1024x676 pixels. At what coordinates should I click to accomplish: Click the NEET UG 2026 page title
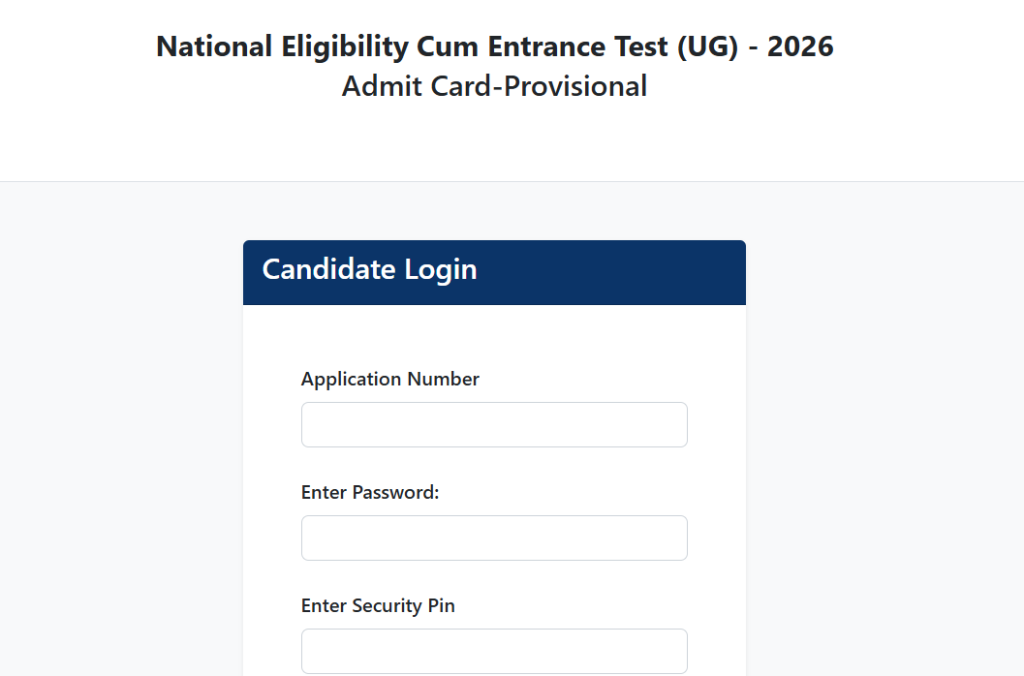[494, 45]
